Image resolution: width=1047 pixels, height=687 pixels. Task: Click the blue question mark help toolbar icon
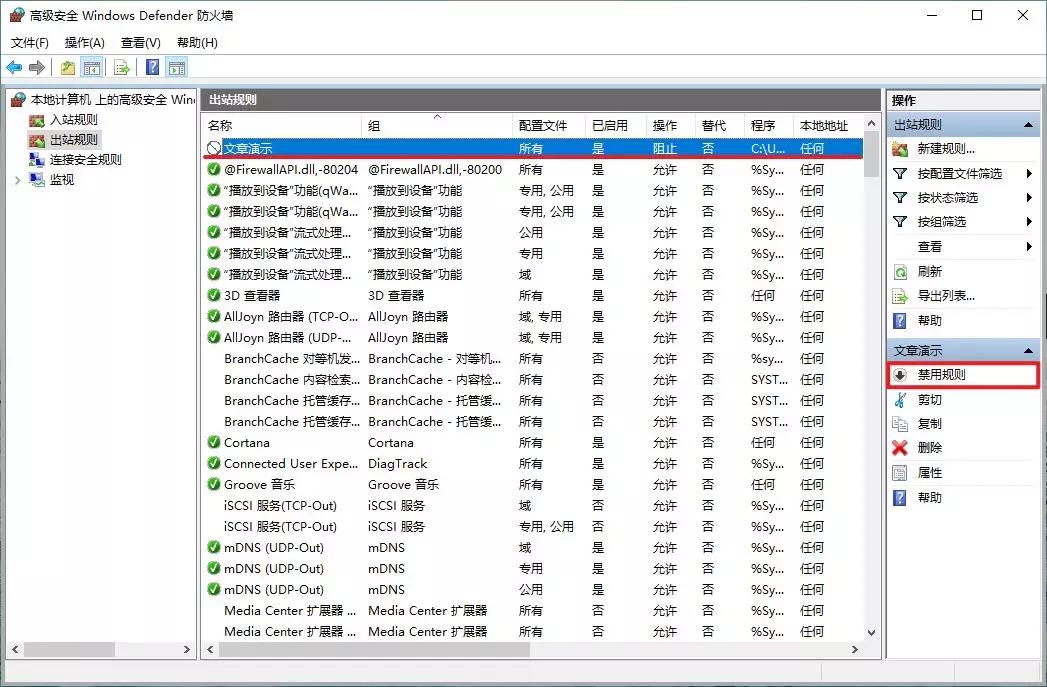pos(150,67)
